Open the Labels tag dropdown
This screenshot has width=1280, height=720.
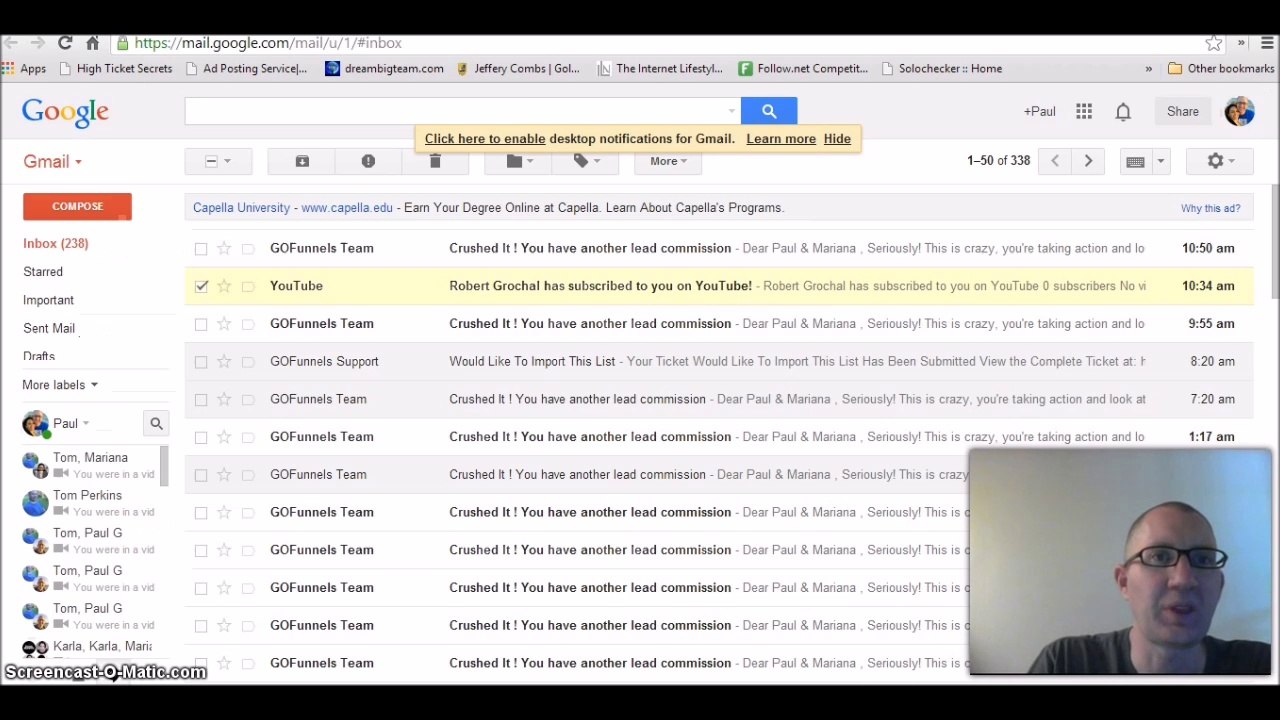coord(586,161)
